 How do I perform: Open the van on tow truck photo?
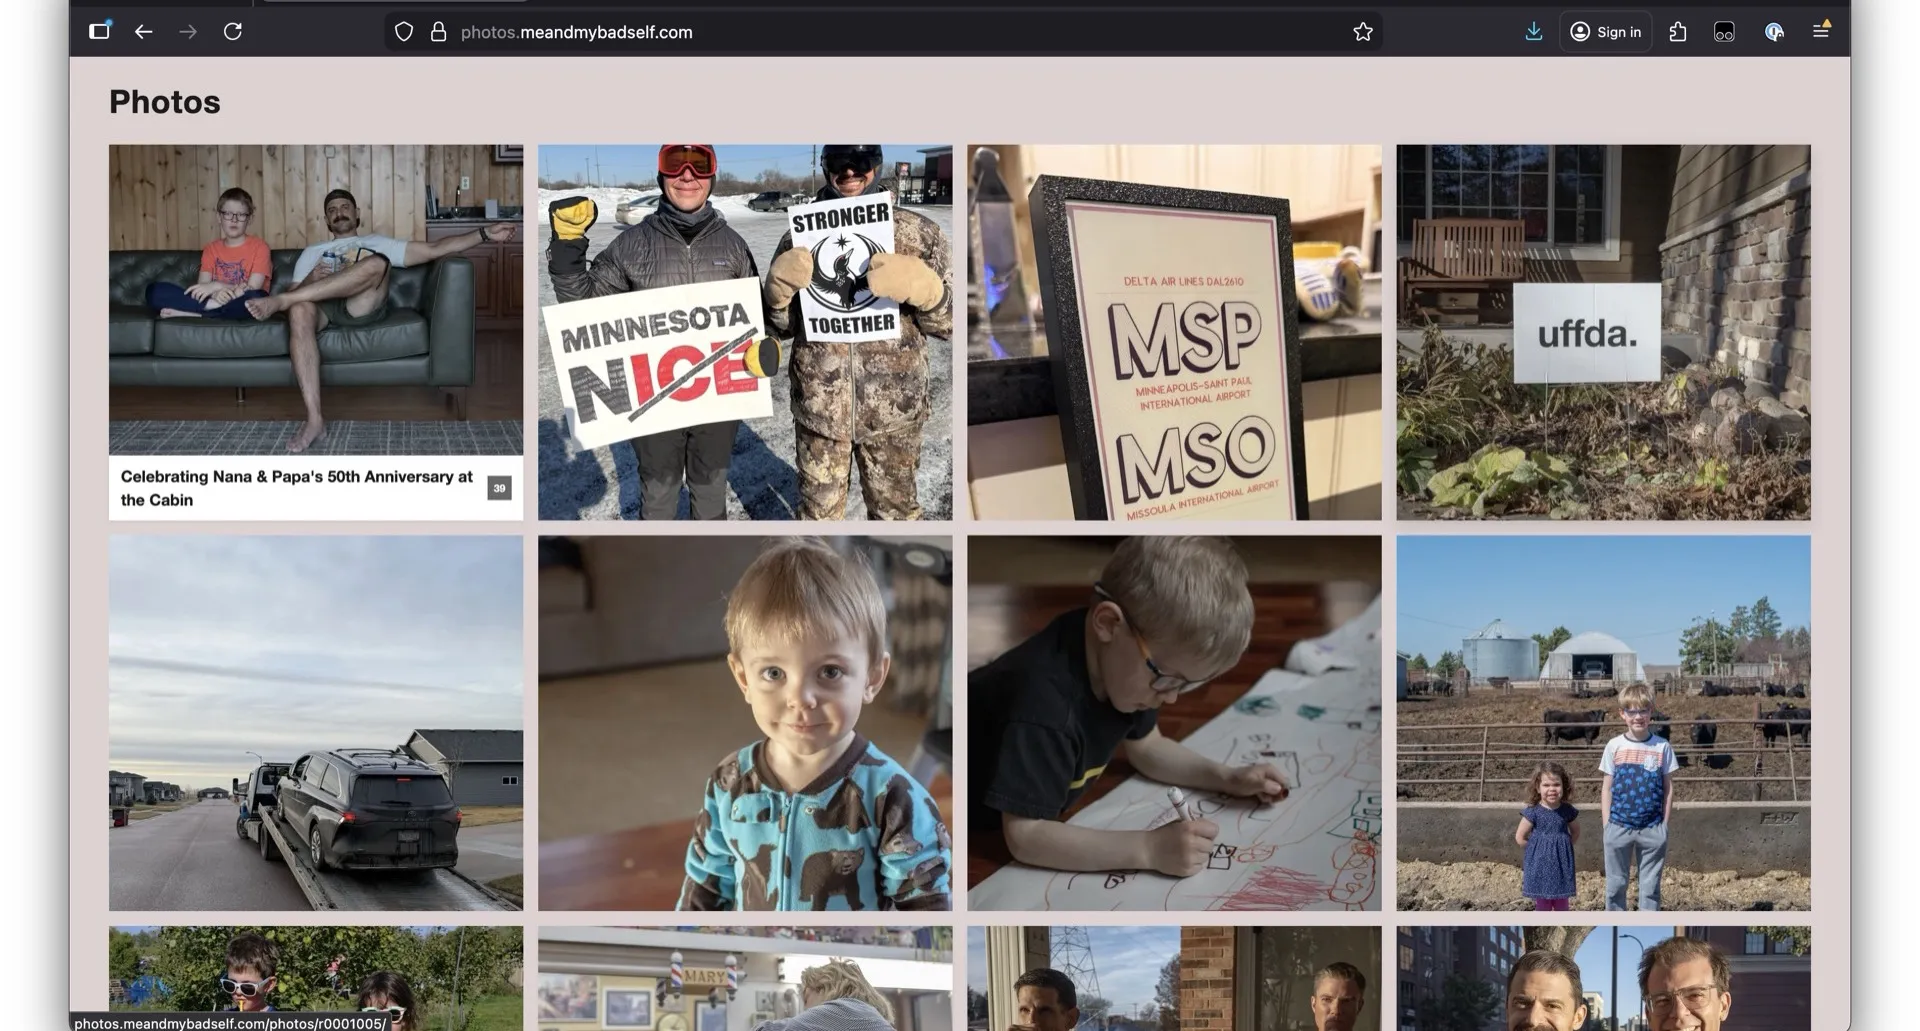tap(315, 722)
